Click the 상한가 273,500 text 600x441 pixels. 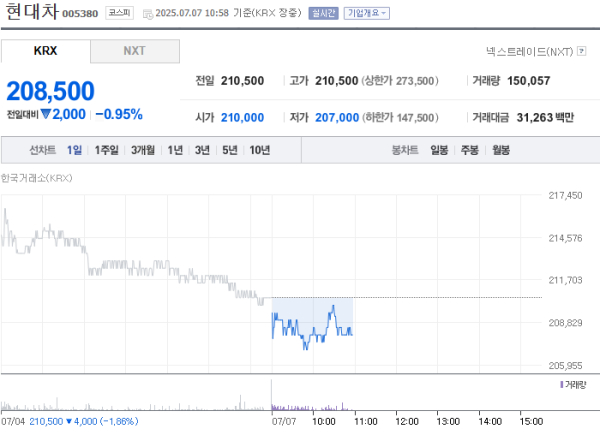tap(400, 81)
